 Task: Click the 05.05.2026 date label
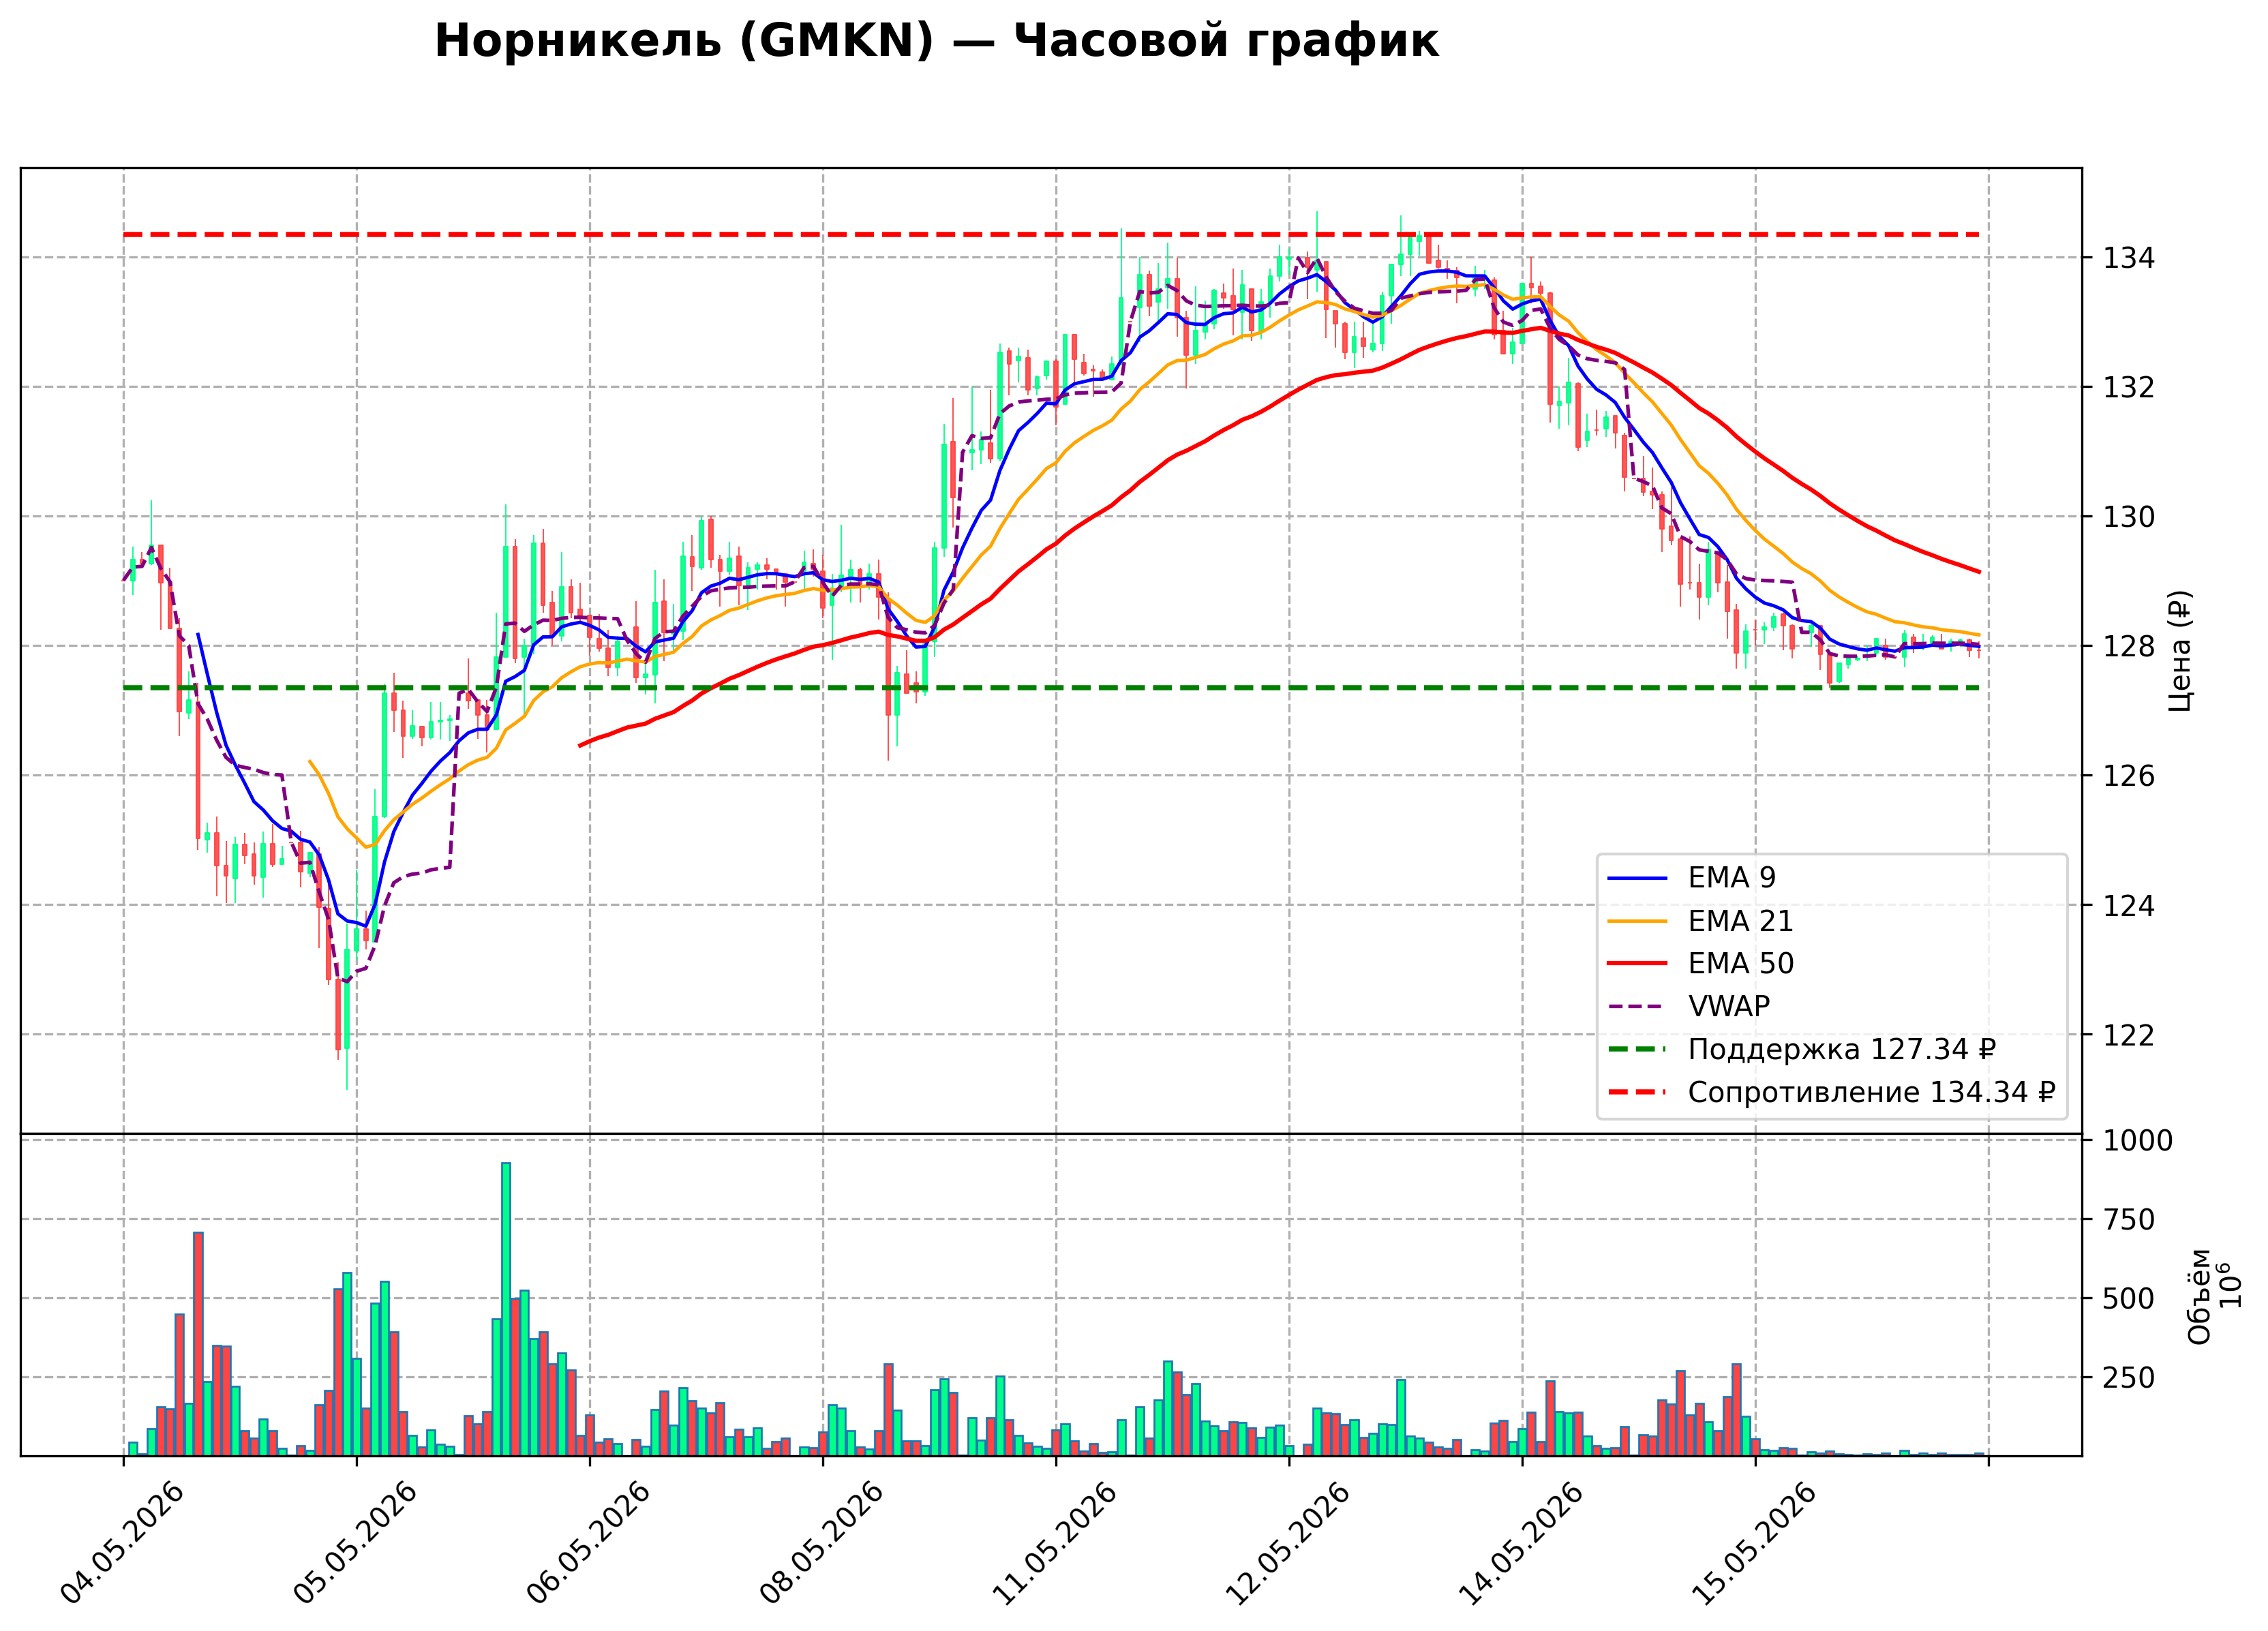click(355, 1544)
